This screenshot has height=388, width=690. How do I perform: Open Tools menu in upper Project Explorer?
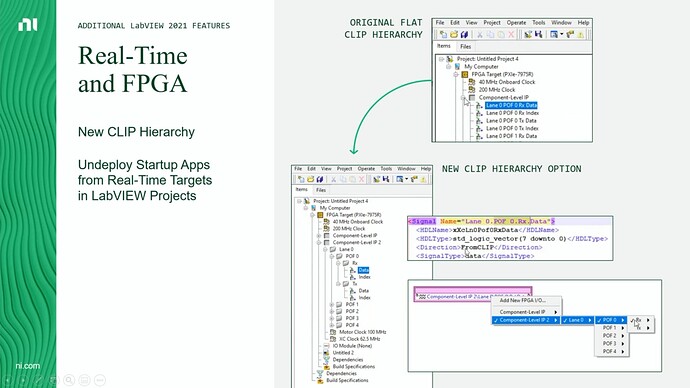point(539,22)
